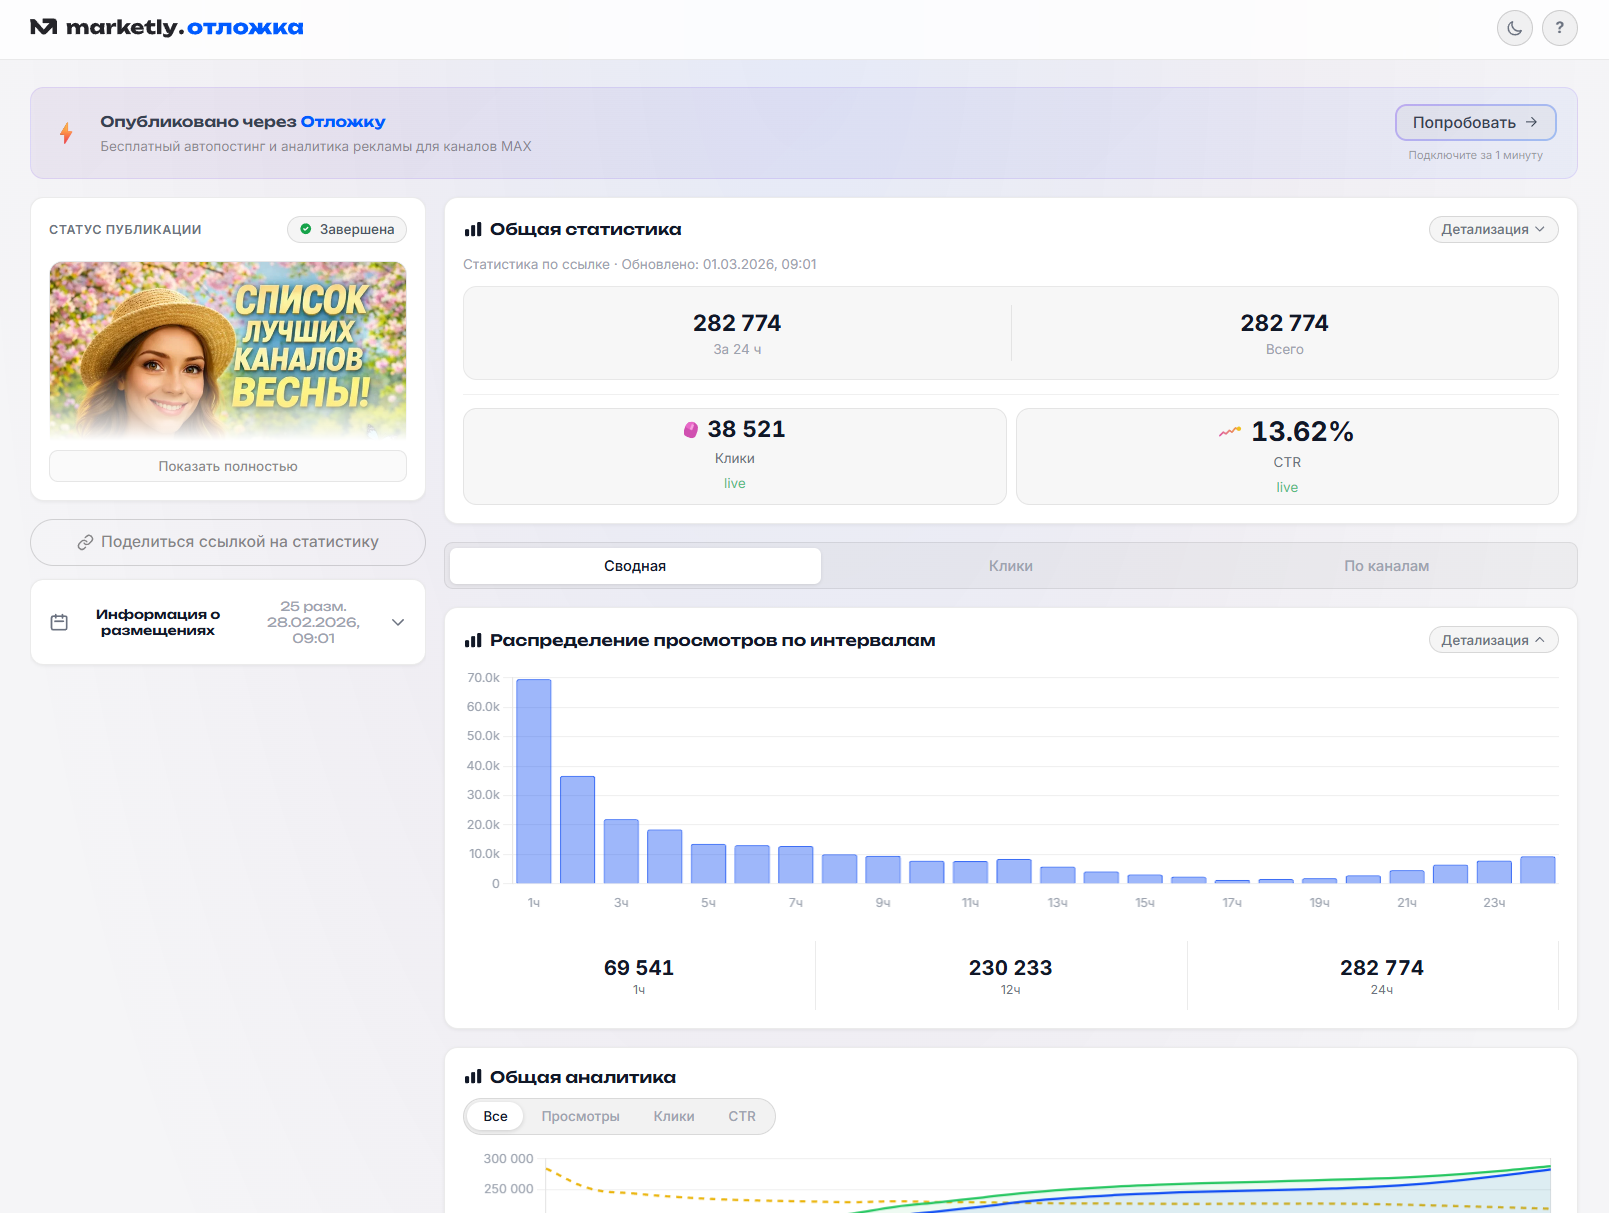Click the Попробовать button

tap(1475, 122)
